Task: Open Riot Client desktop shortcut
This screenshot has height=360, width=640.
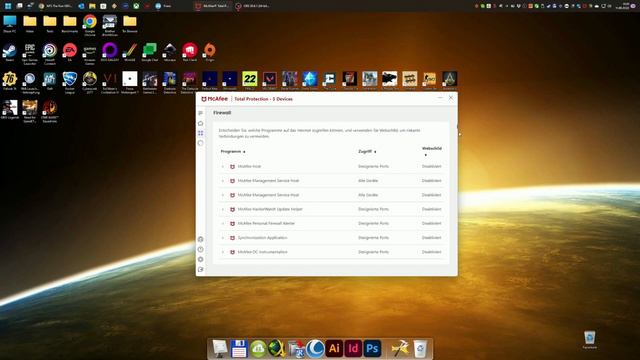Action: pyautogui.click(x=190, y=53)
